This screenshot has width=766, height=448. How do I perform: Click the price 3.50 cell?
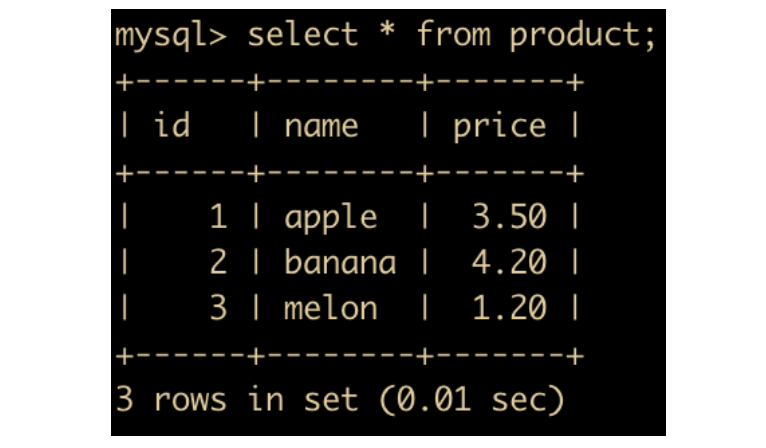tap(509, 216)
